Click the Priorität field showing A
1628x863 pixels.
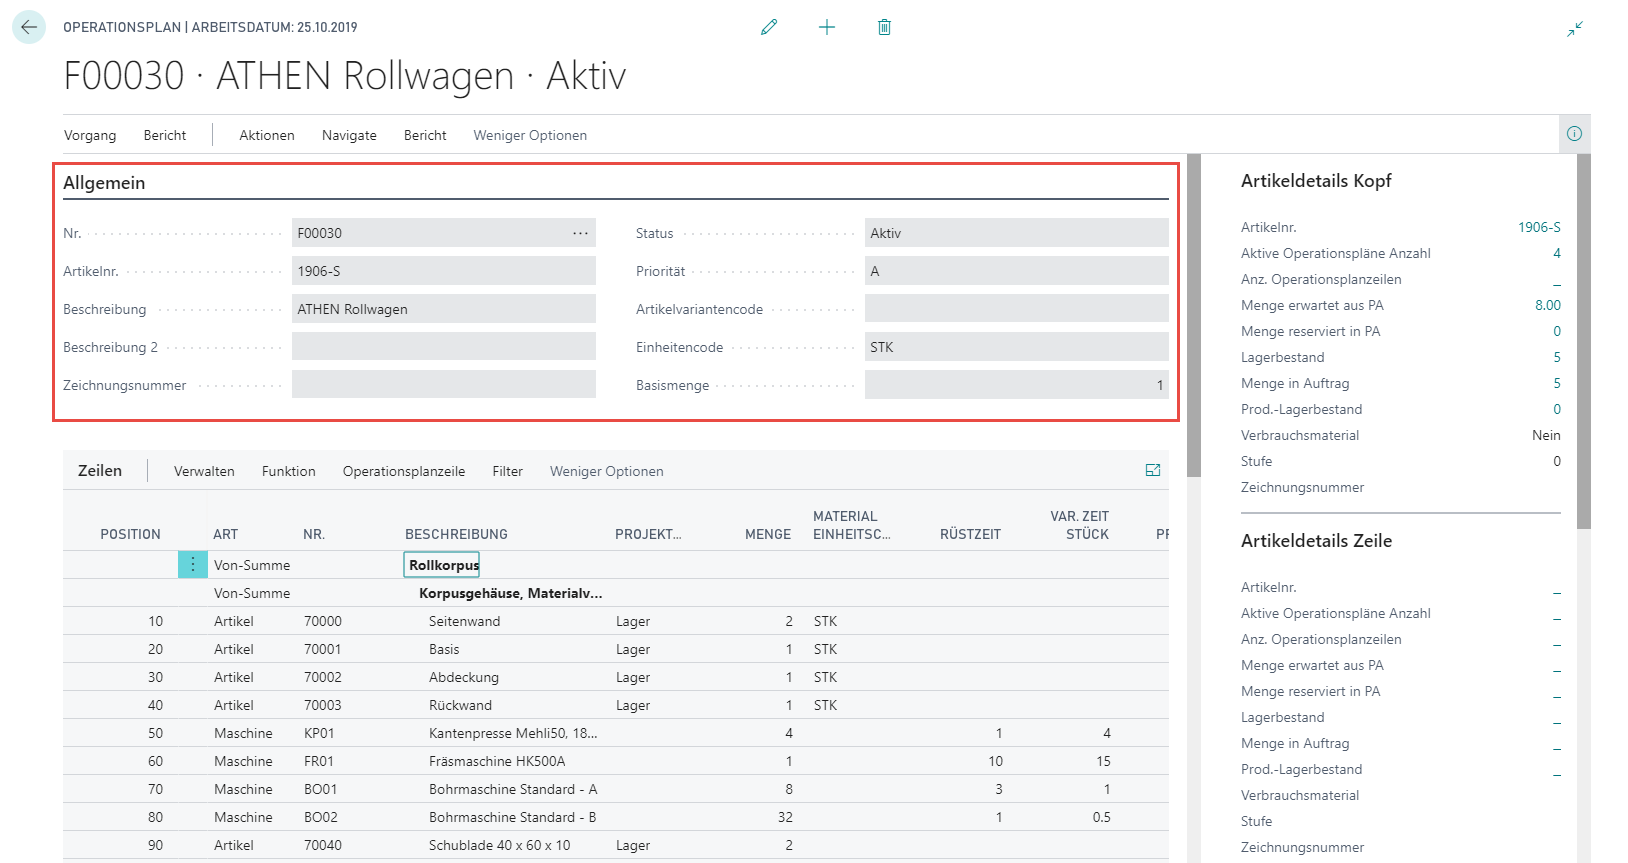(1016, 271)
